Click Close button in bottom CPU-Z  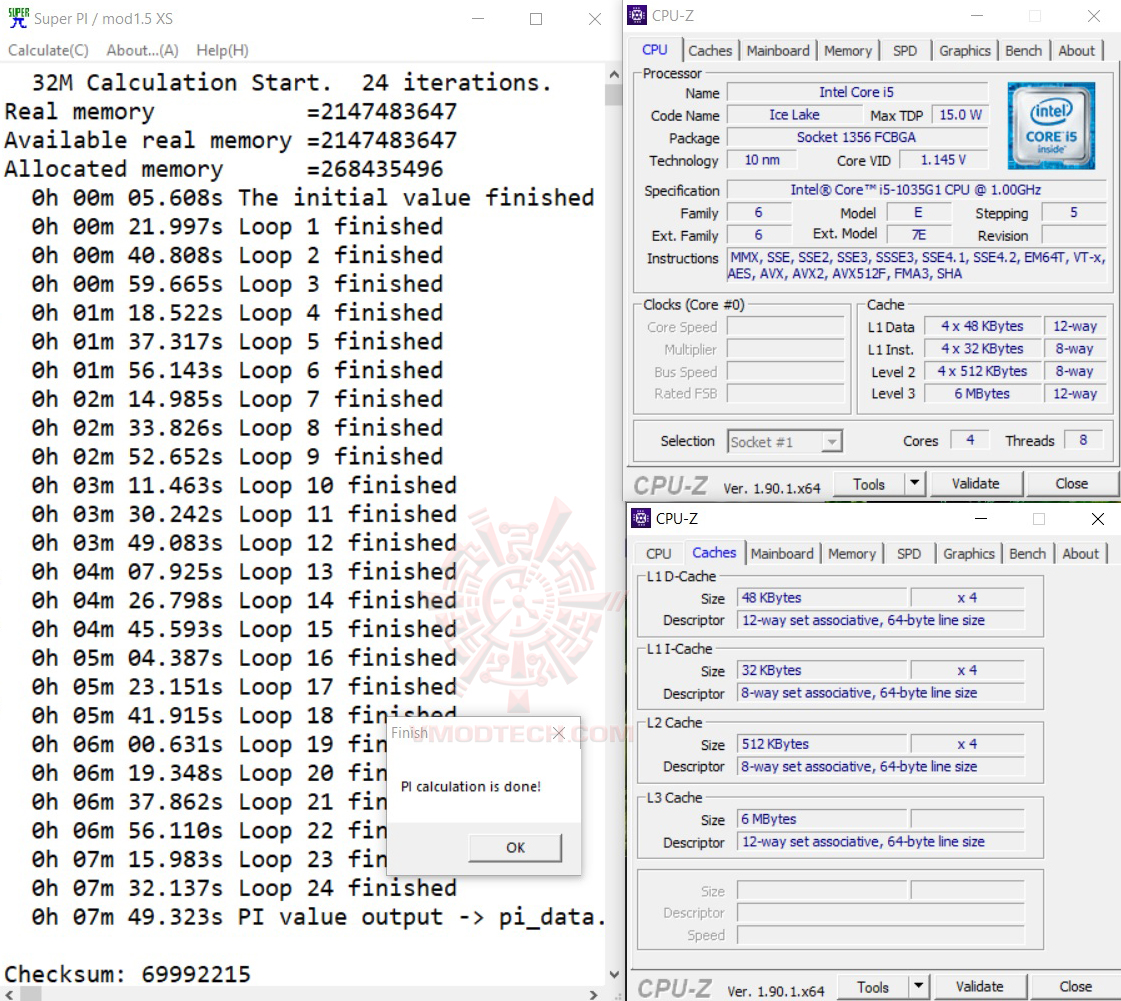[x=1075, y=987]
